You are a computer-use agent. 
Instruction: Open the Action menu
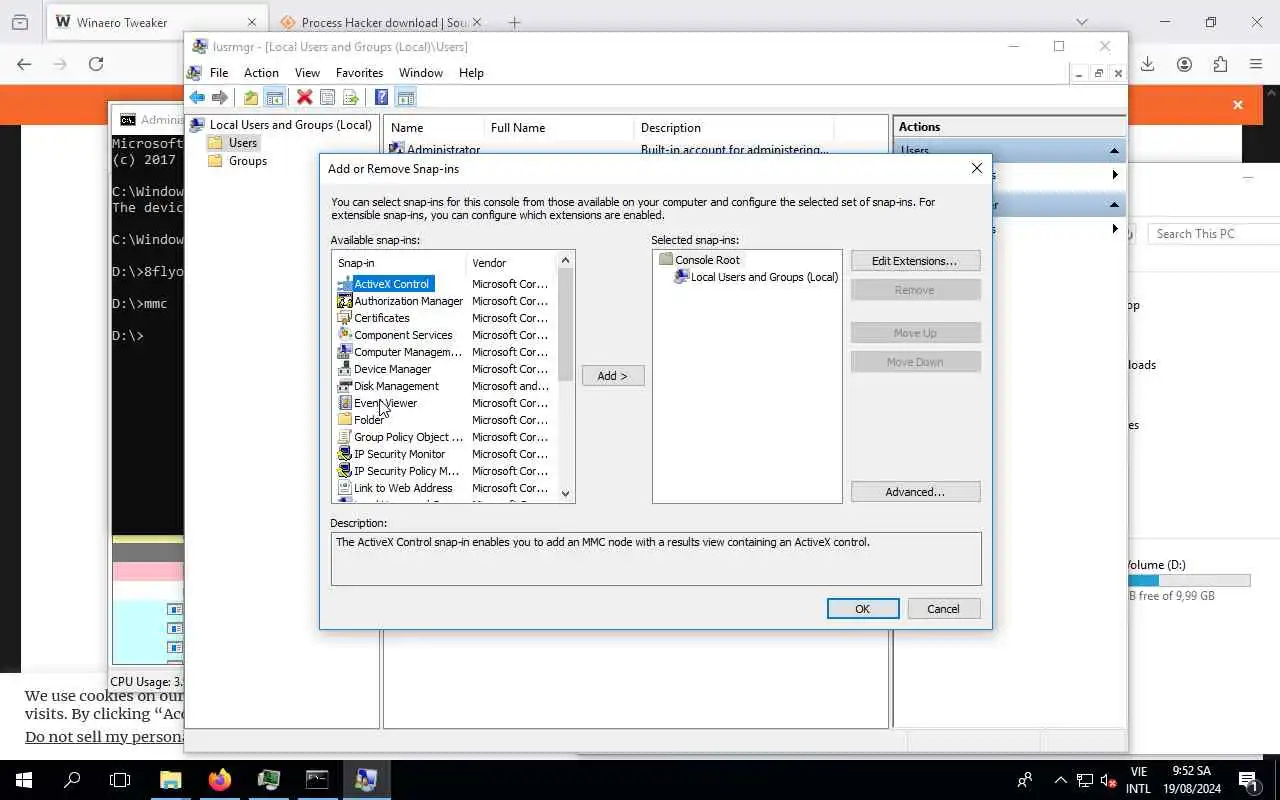coord(261,73)
